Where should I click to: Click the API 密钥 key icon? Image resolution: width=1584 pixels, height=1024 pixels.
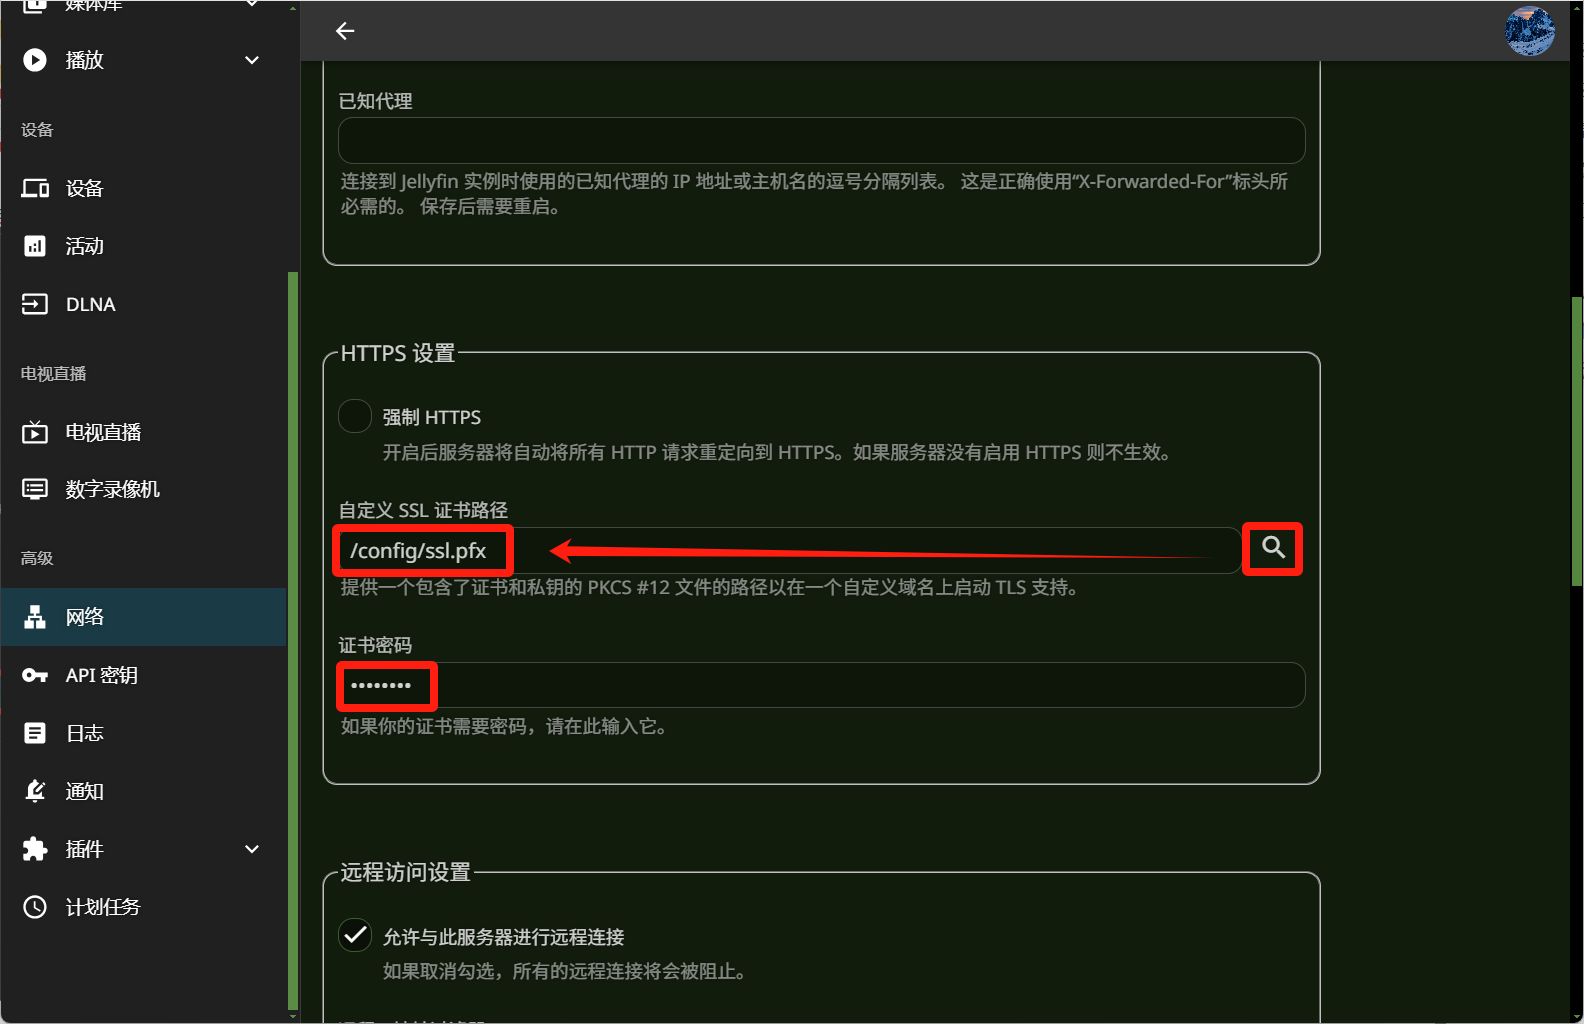[x=35, y=675]
